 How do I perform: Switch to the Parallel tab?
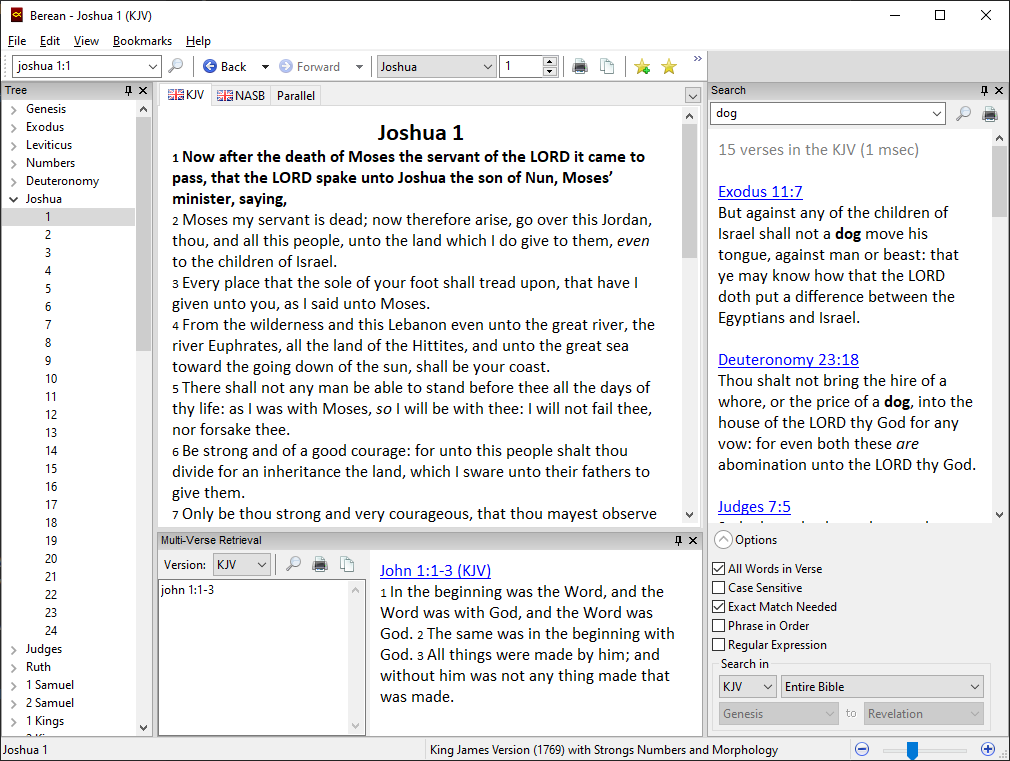(296, 95)
